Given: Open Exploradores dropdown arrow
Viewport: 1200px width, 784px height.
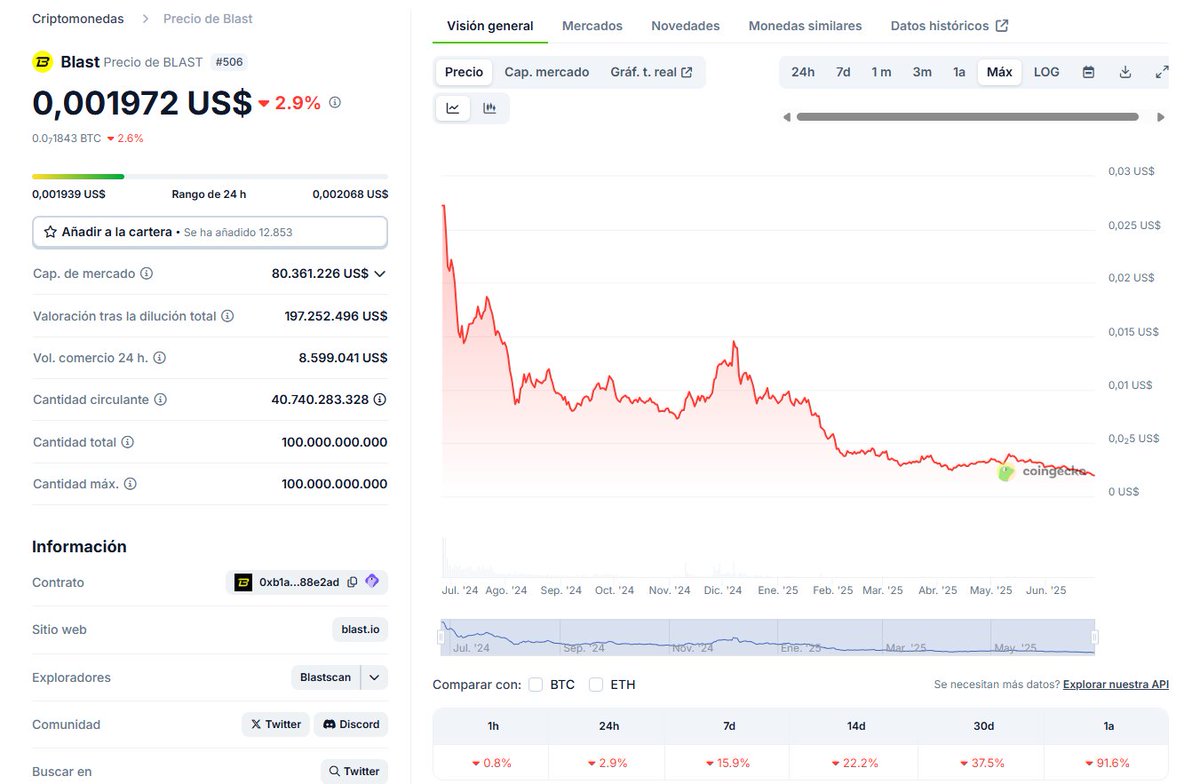Looking at the screenshot, I should (374, 677).
